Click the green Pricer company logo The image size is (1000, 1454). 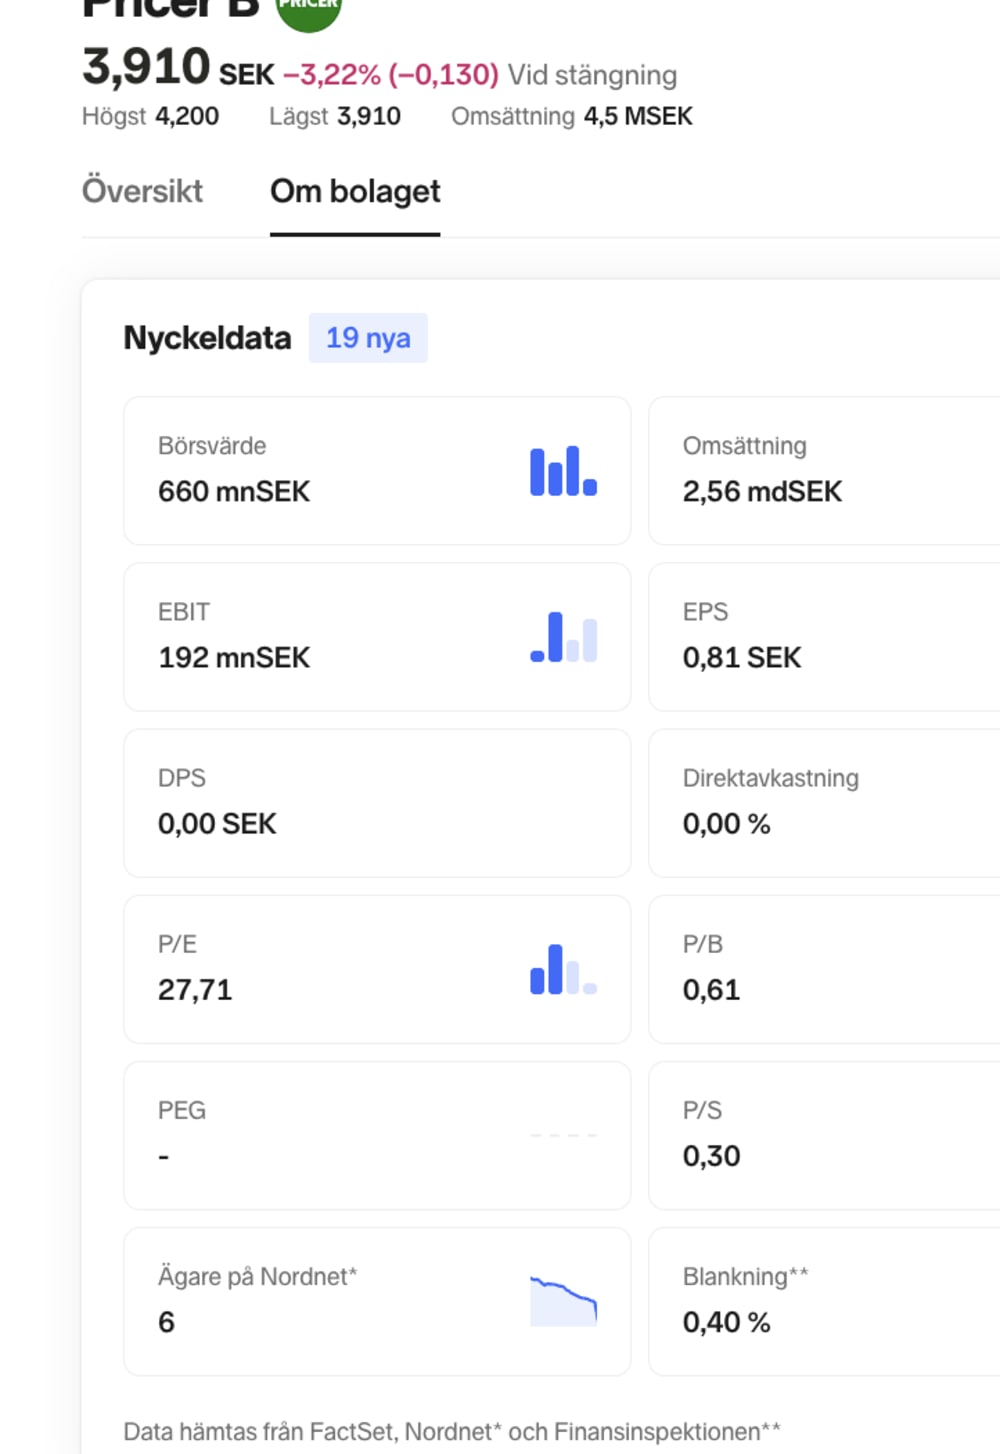(309, 8)
